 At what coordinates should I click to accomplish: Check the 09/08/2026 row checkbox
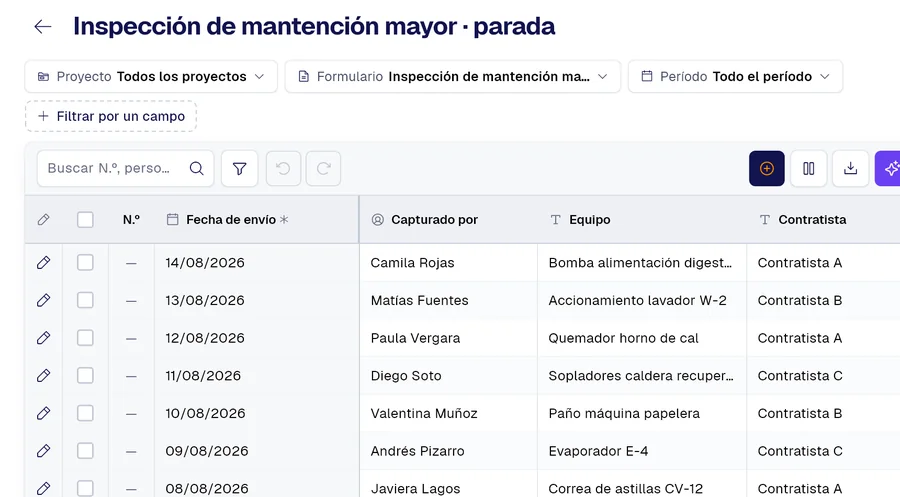click(85, 451)
